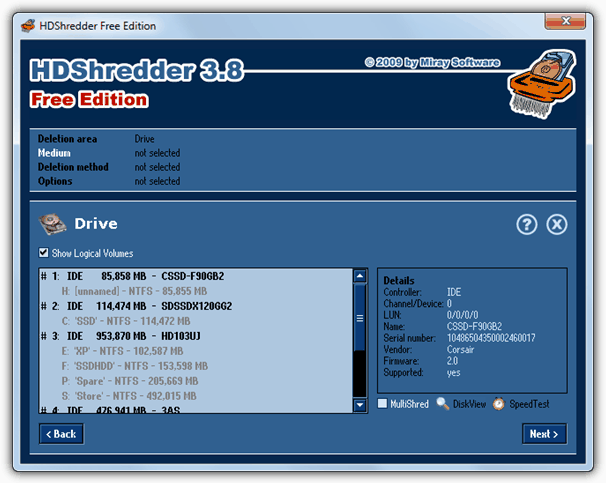Click the drive list scrollbar thumb

coord(360,318)
